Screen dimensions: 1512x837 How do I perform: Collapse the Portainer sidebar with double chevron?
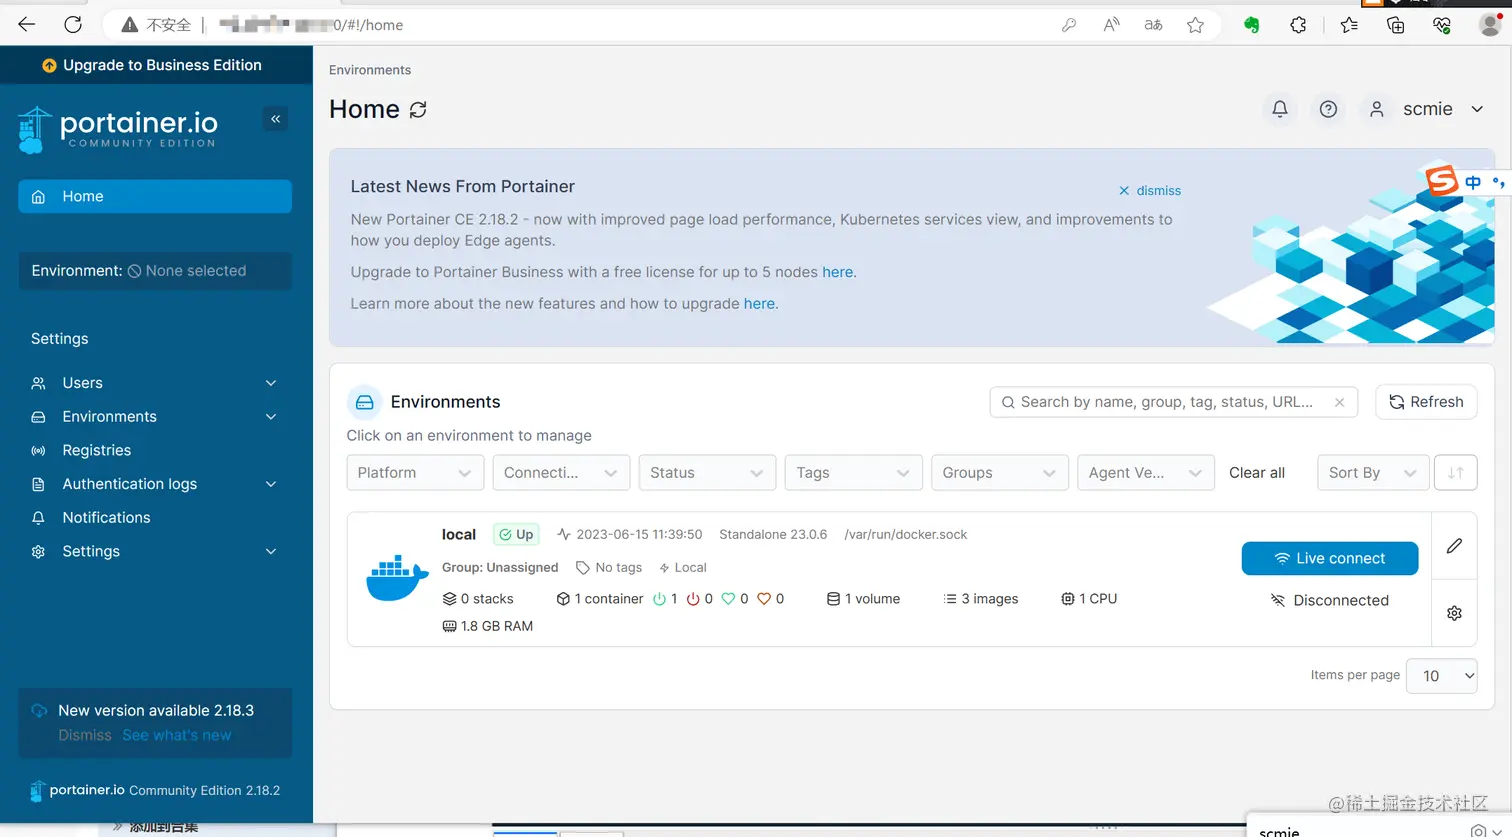tap(275, 119)
